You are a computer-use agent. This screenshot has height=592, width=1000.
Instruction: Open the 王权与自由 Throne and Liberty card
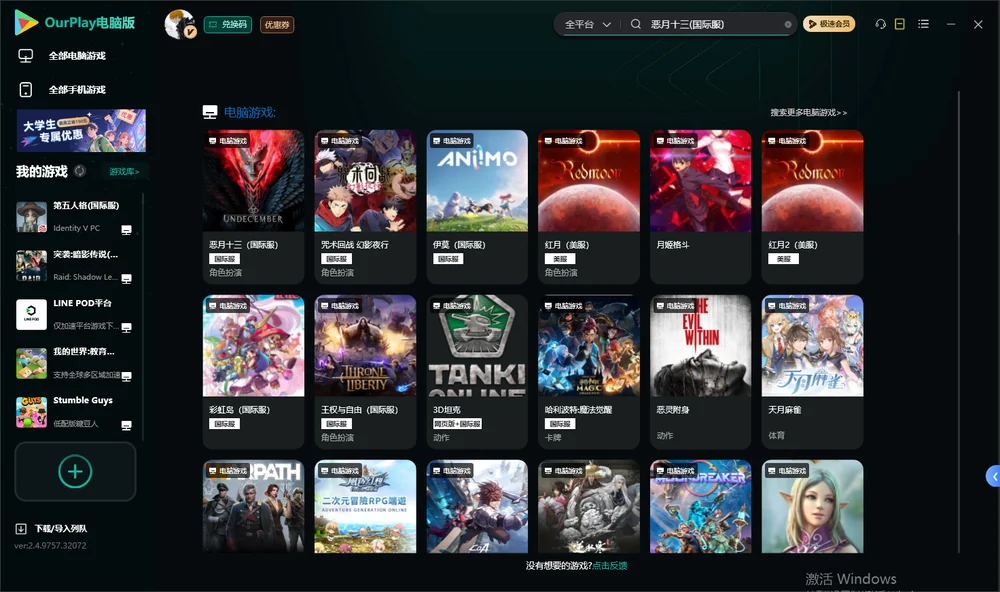pos(365,371)
